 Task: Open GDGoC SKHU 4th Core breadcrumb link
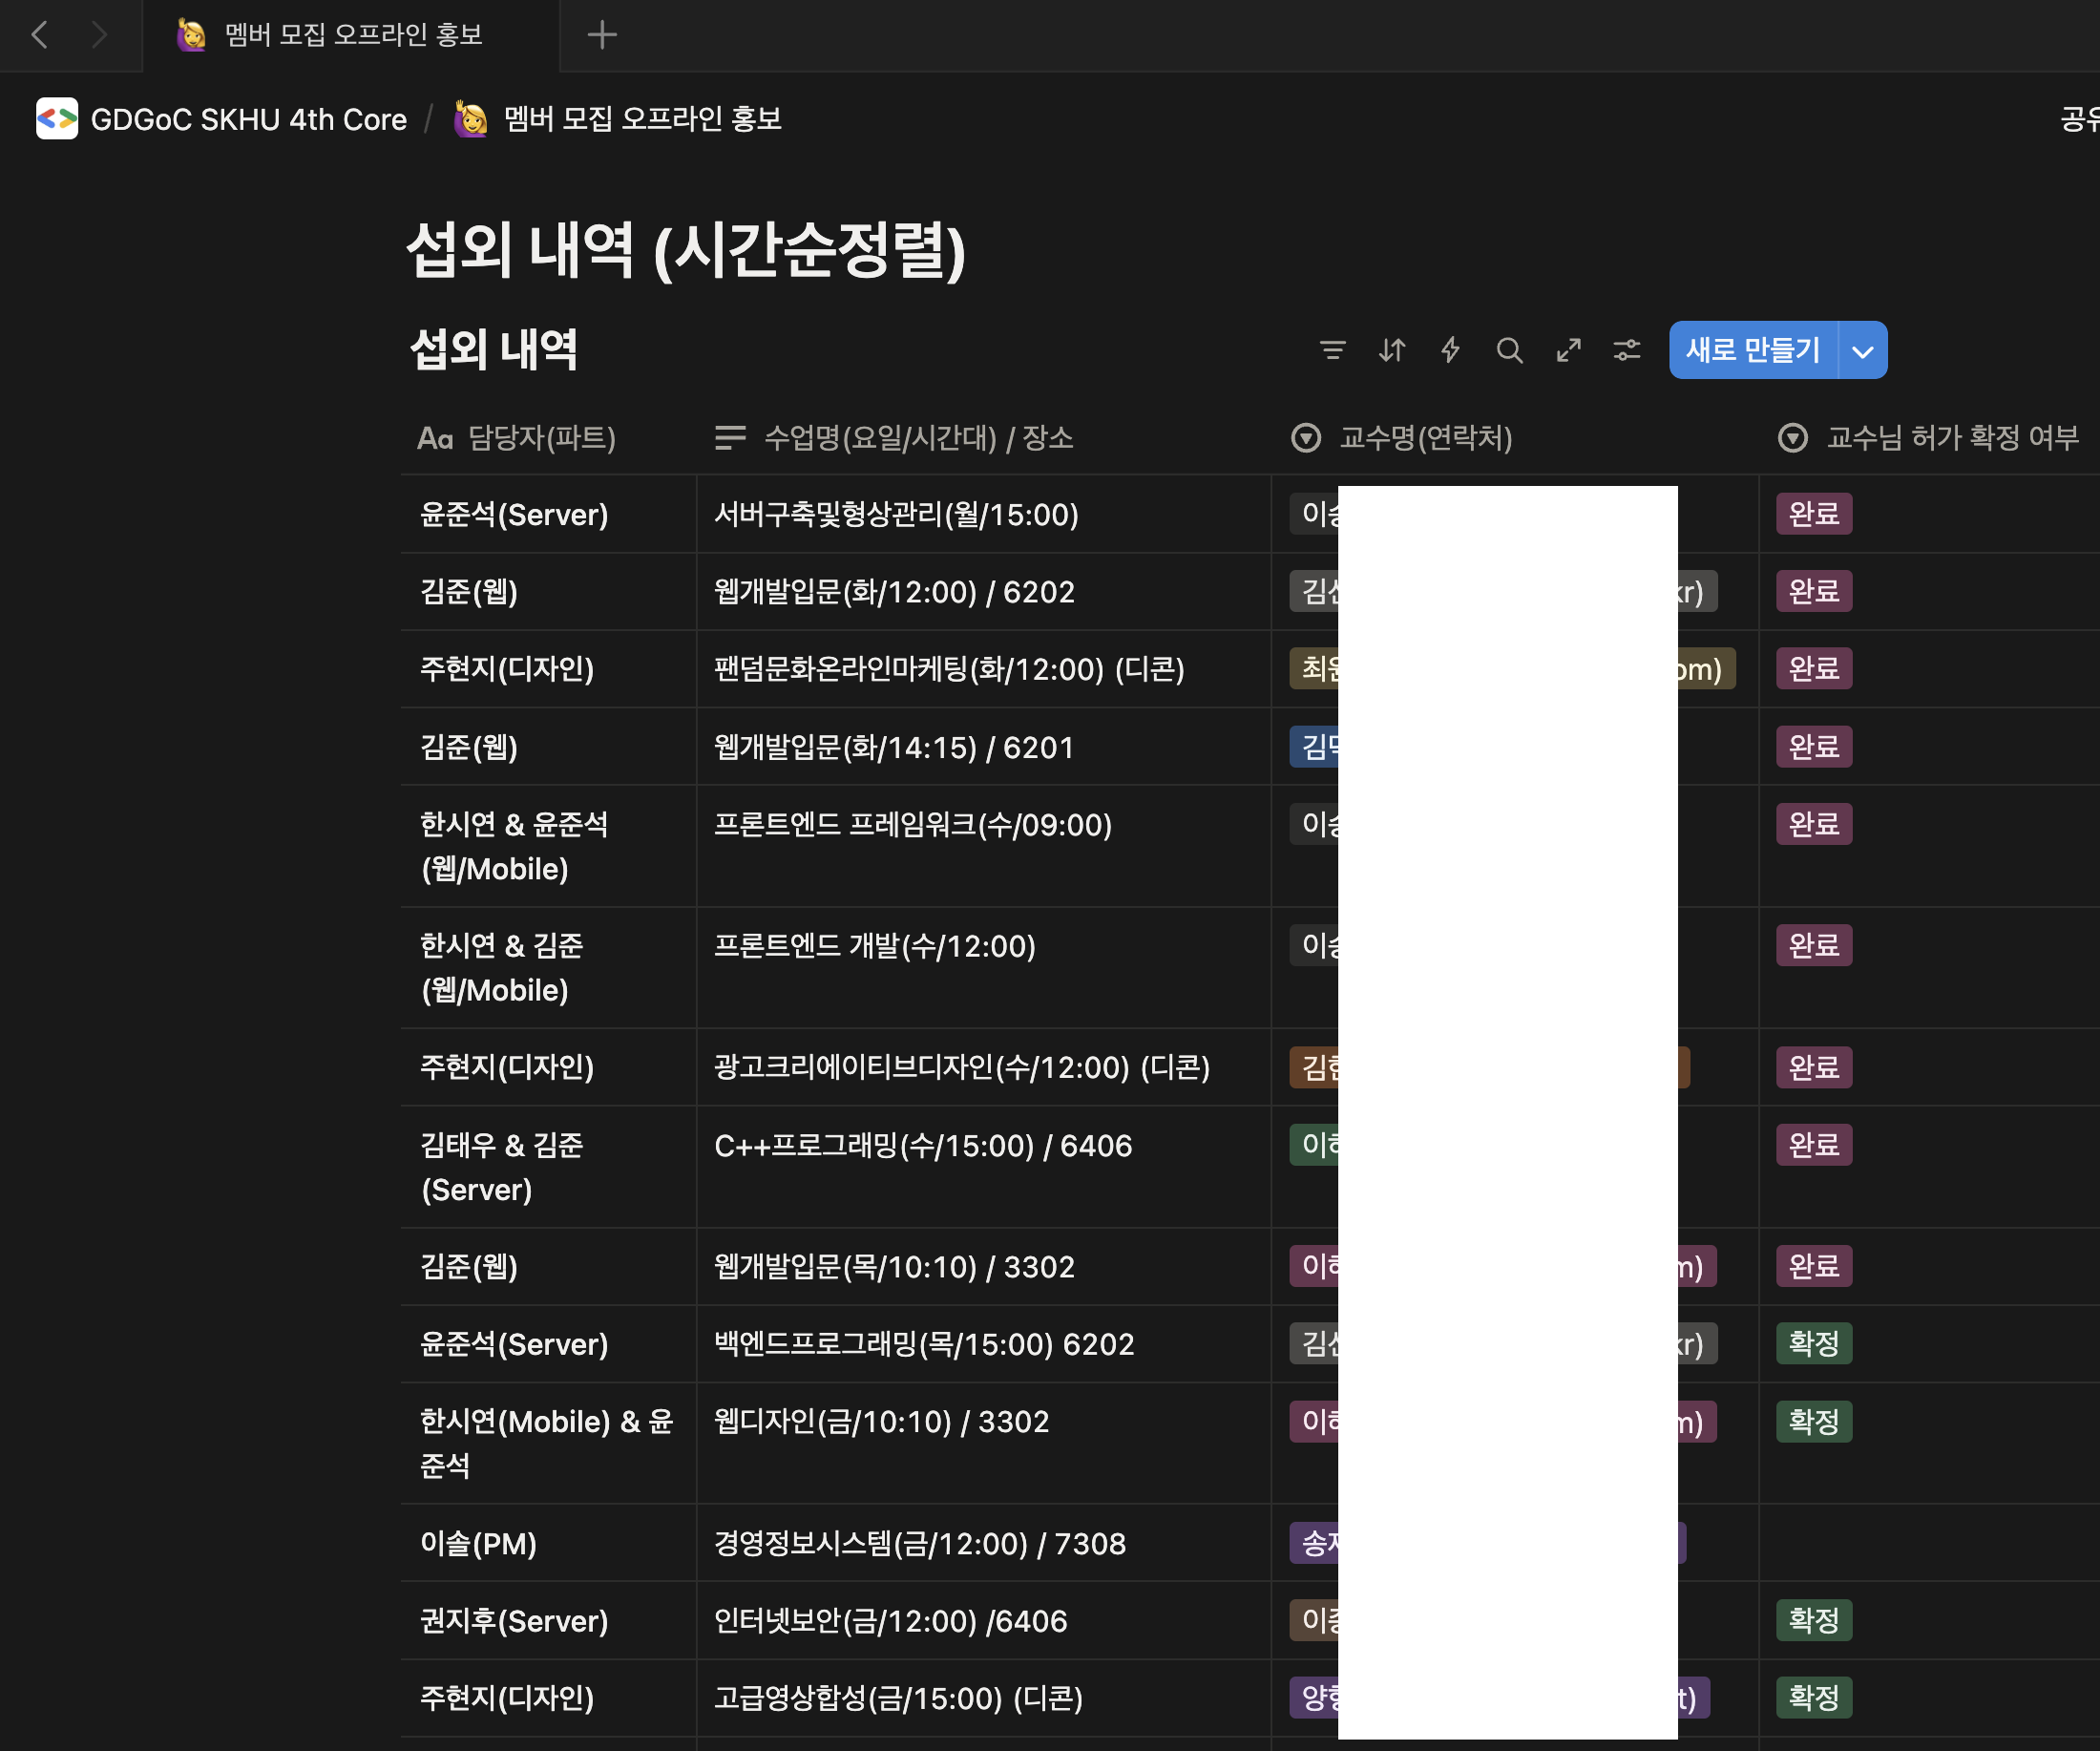click(x=248, y=119)
